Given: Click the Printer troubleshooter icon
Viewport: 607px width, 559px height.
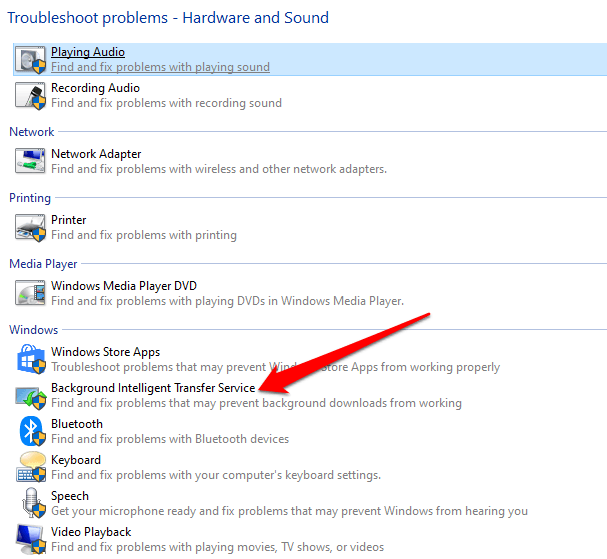Looking at the screenshot, I should [30, 228].
